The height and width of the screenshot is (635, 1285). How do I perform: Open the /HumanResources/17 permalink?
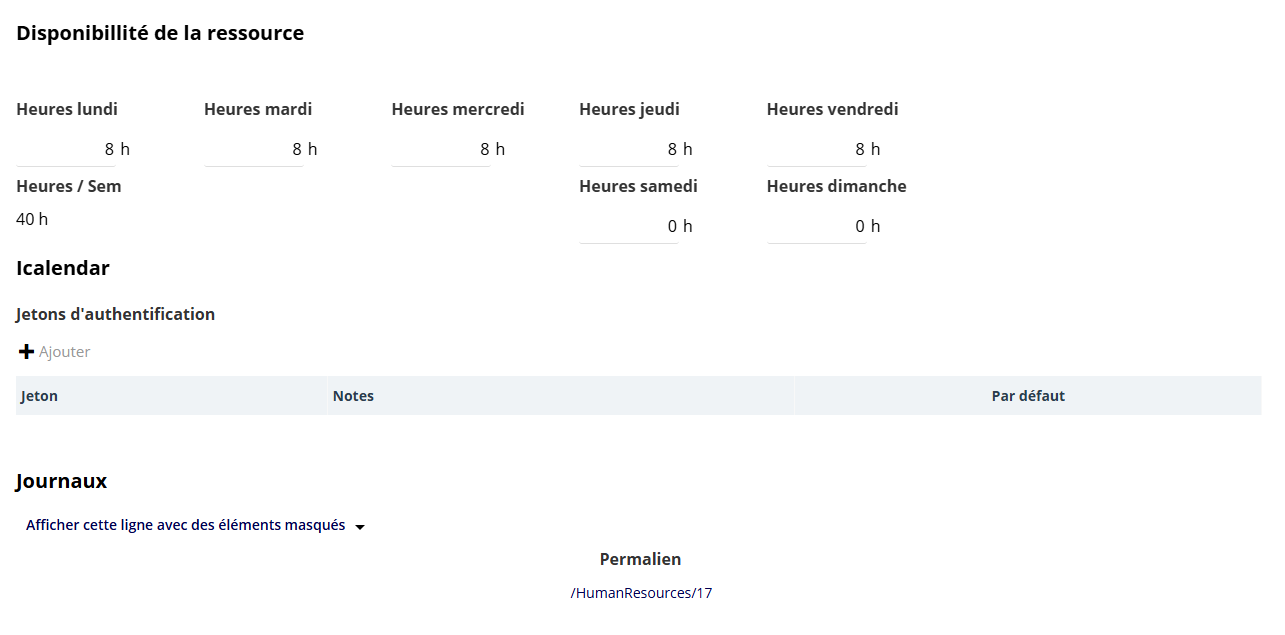coord(641,593)
